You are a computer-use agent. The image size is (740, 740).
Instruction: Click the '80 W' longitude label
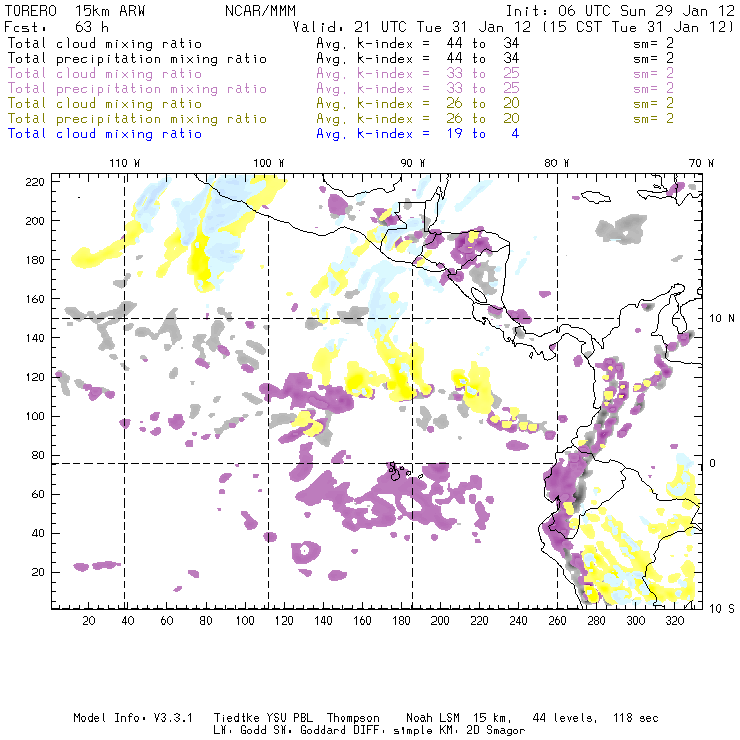point(556,163)
